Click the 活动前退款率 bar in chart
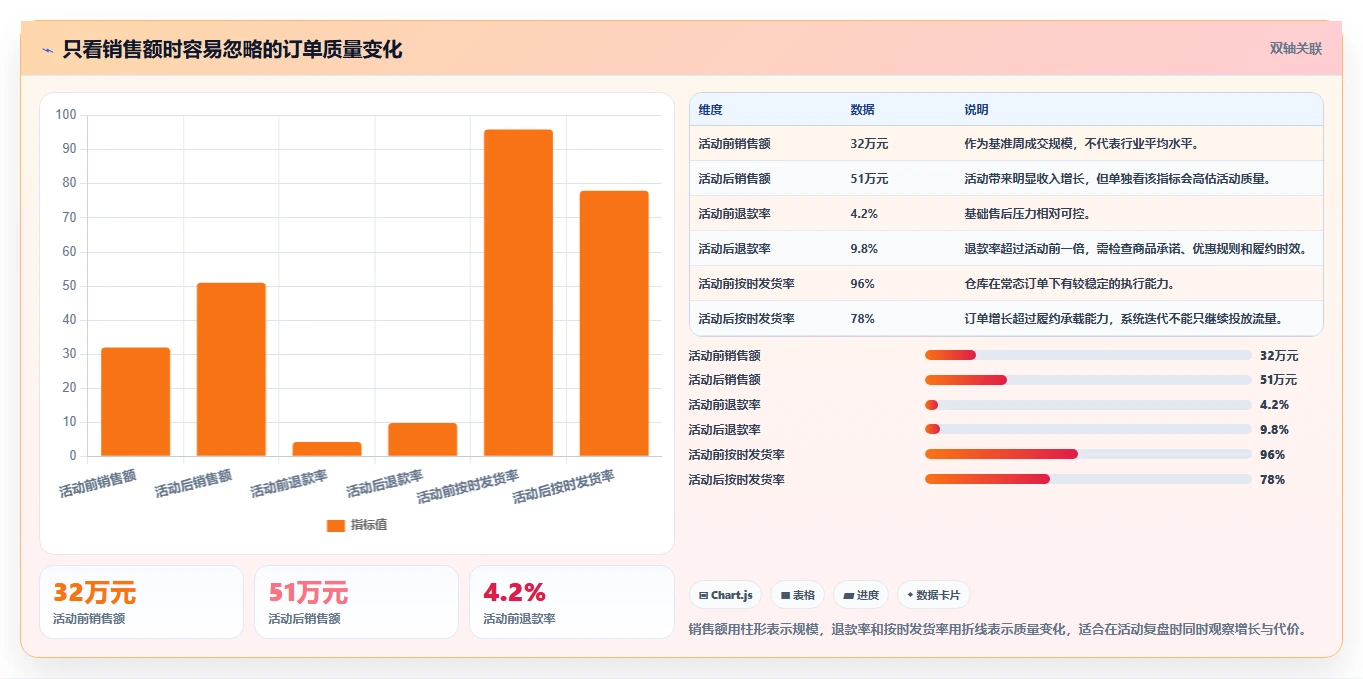Viewport: 1363px width, 679px height. point(327,449)
